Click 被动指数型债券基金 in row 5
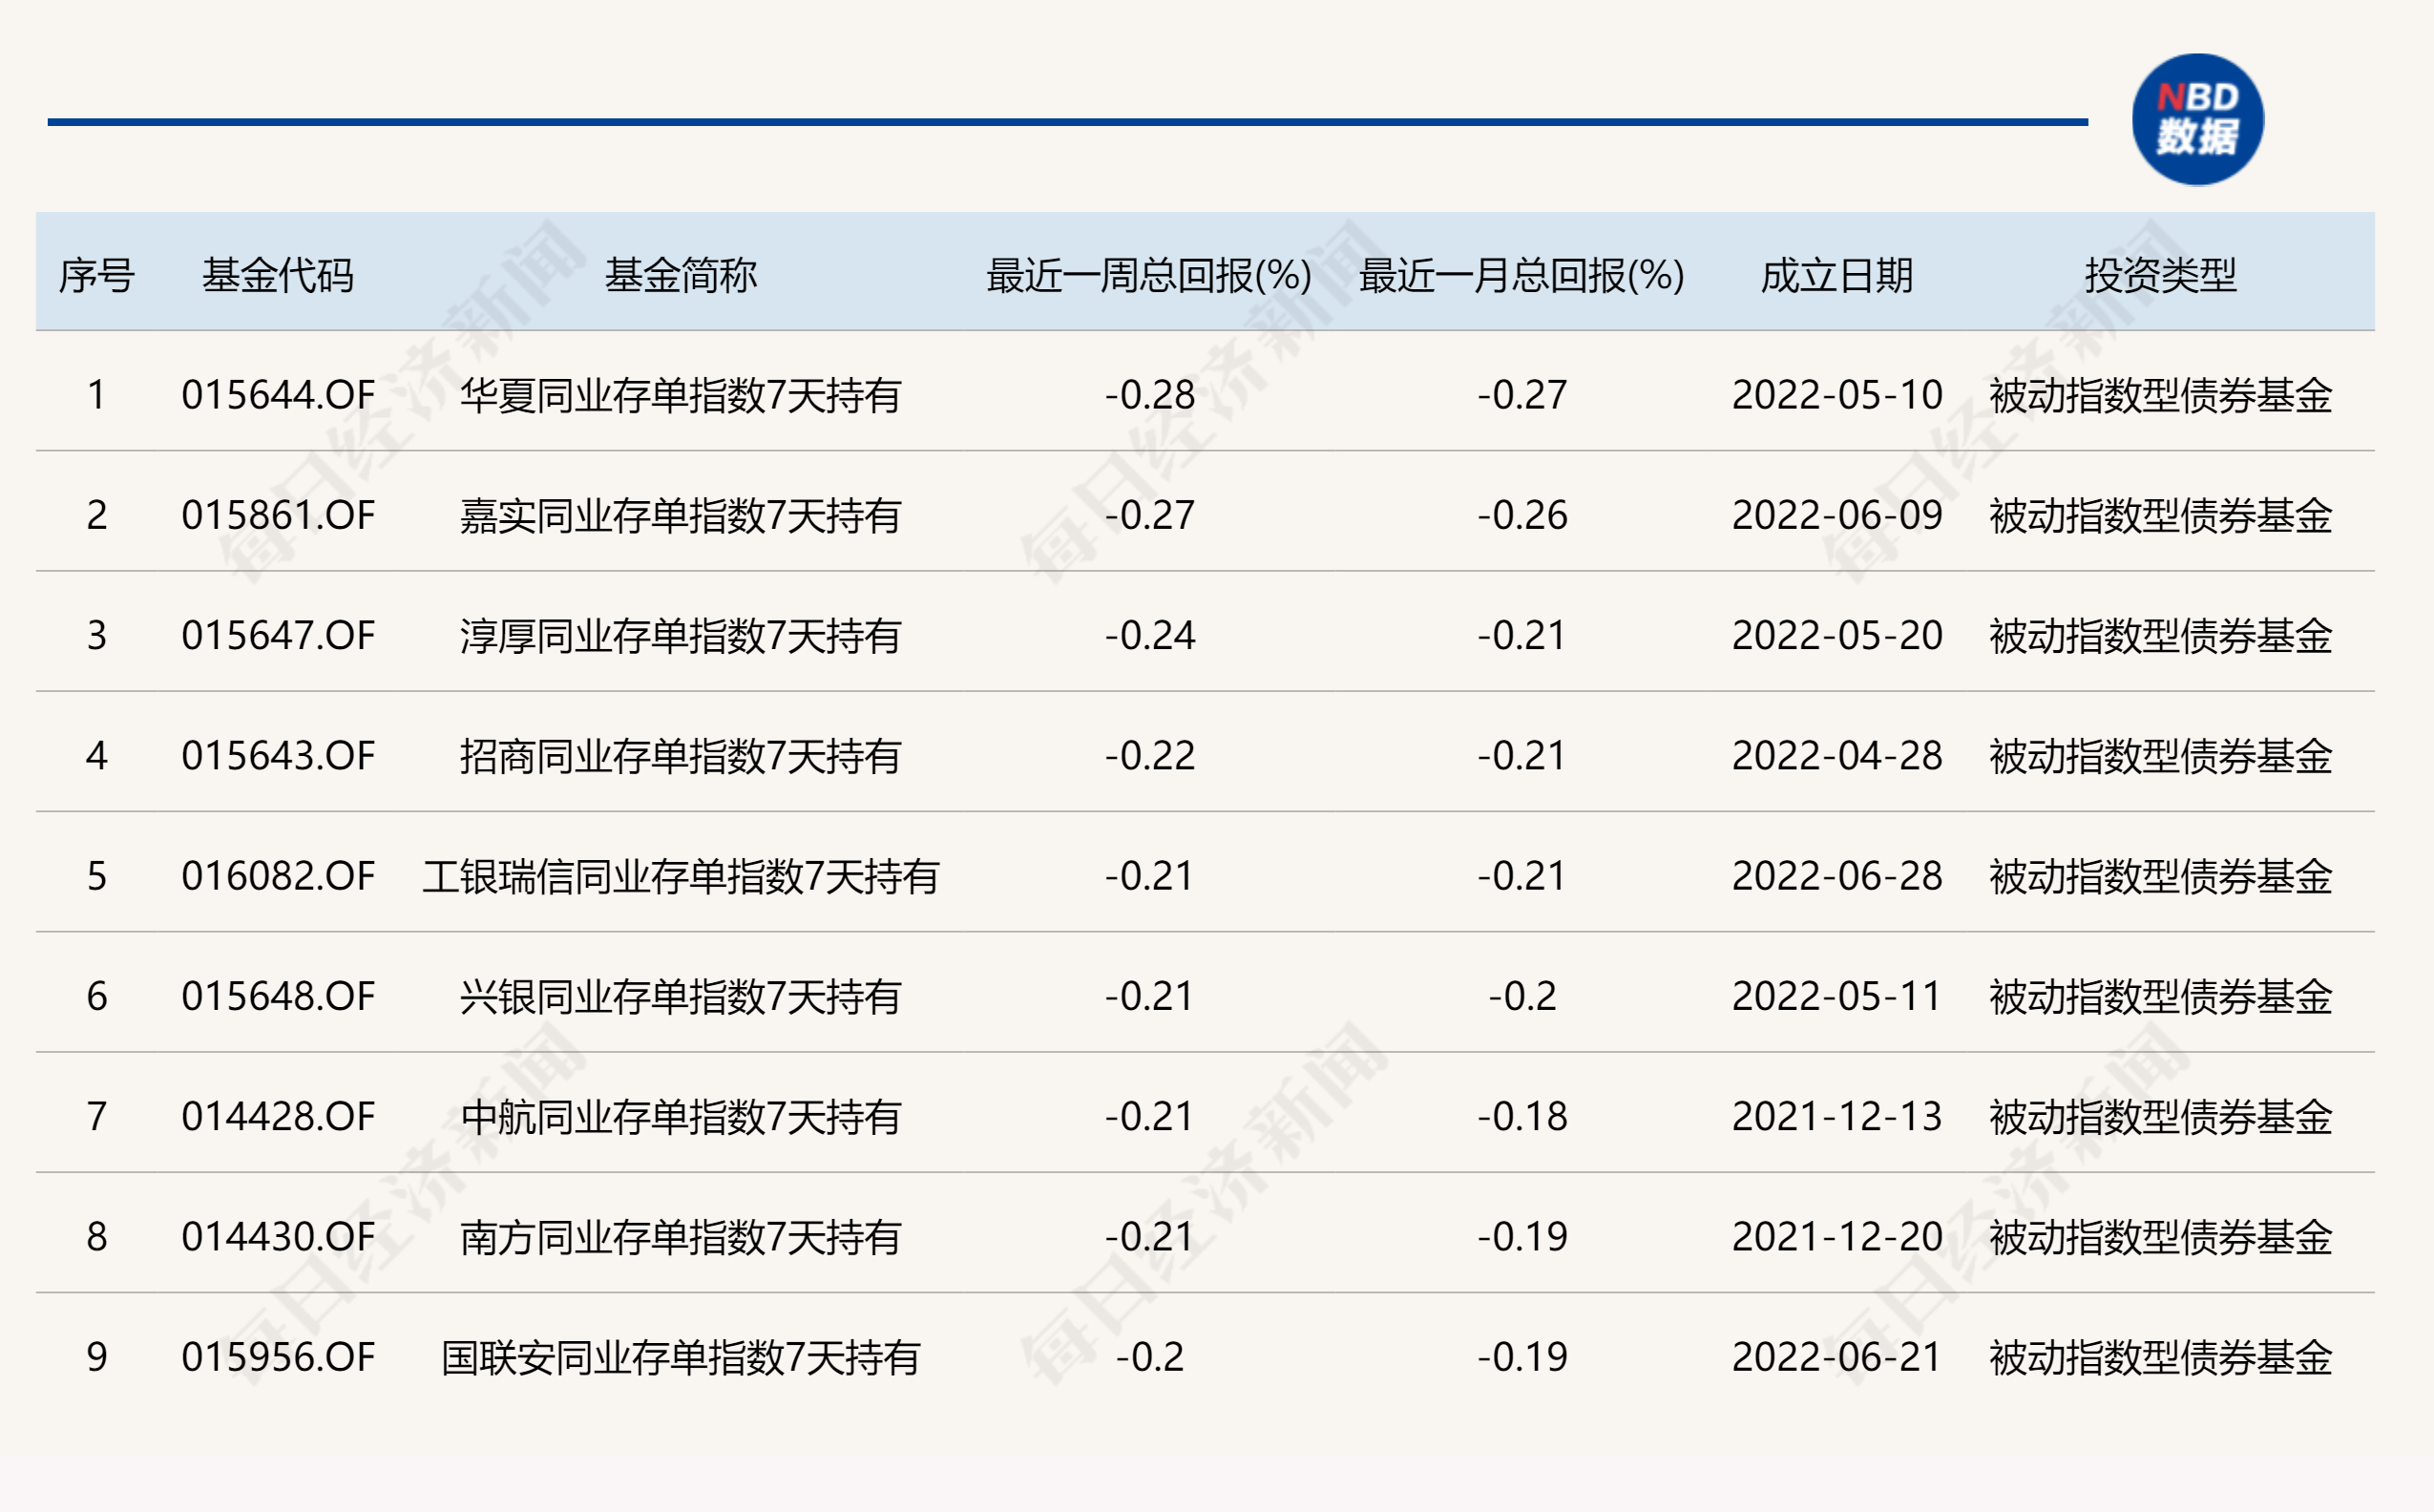This screenshot has height=1512, width=2434. [x=2160, y=876]
